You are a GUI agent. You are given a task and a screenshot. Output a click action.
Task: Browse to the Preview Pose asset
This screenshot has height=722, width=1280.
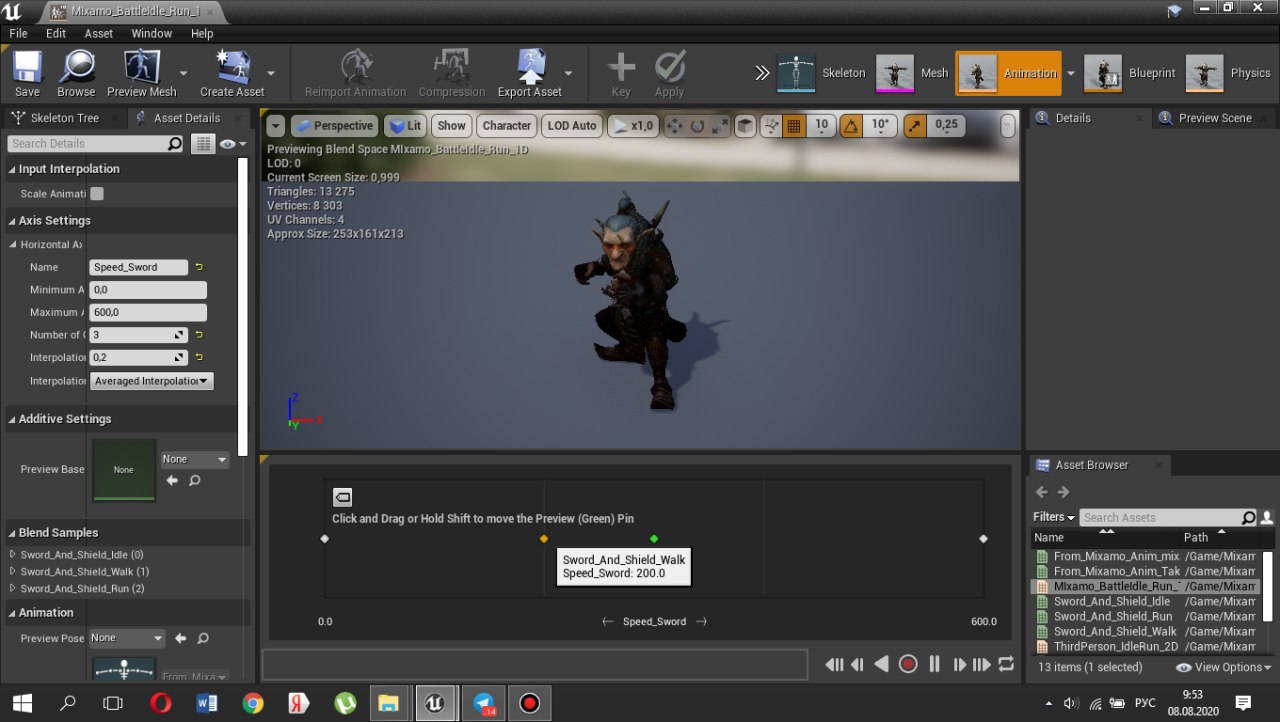coord(203,638)
